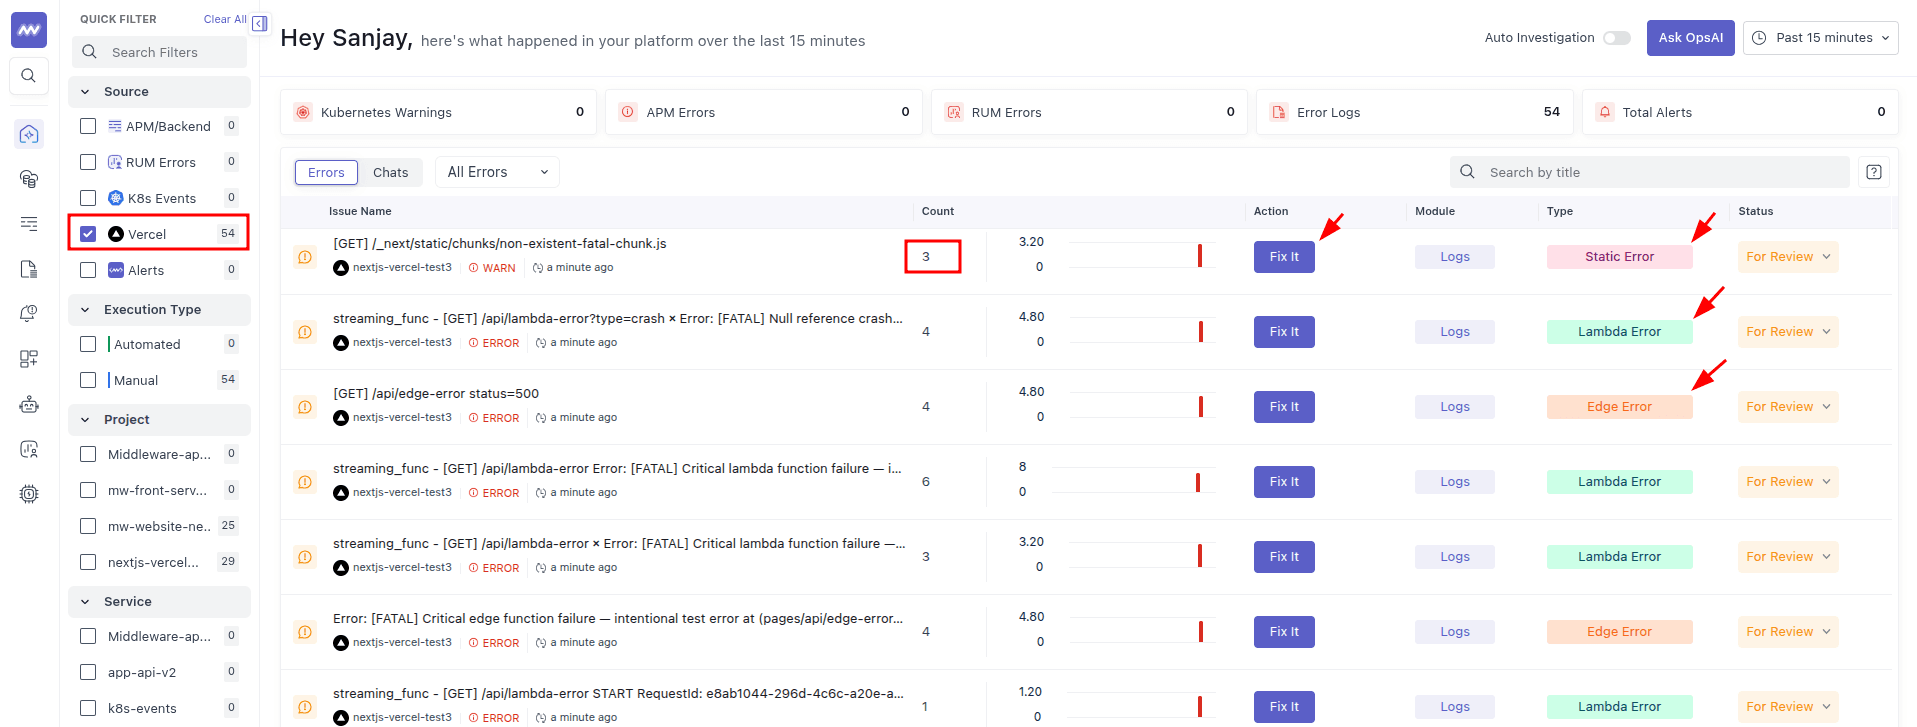Open the user report icon in the sidebar

29,449
